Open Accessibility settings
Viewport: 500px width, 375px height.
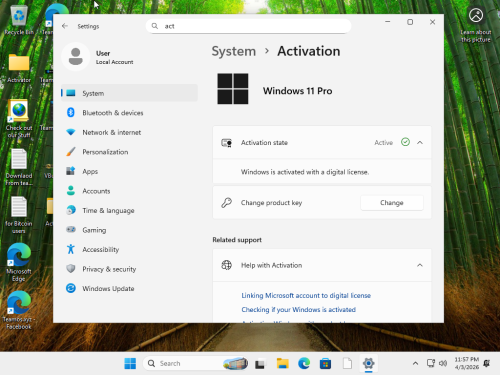[x=129, y=249]
